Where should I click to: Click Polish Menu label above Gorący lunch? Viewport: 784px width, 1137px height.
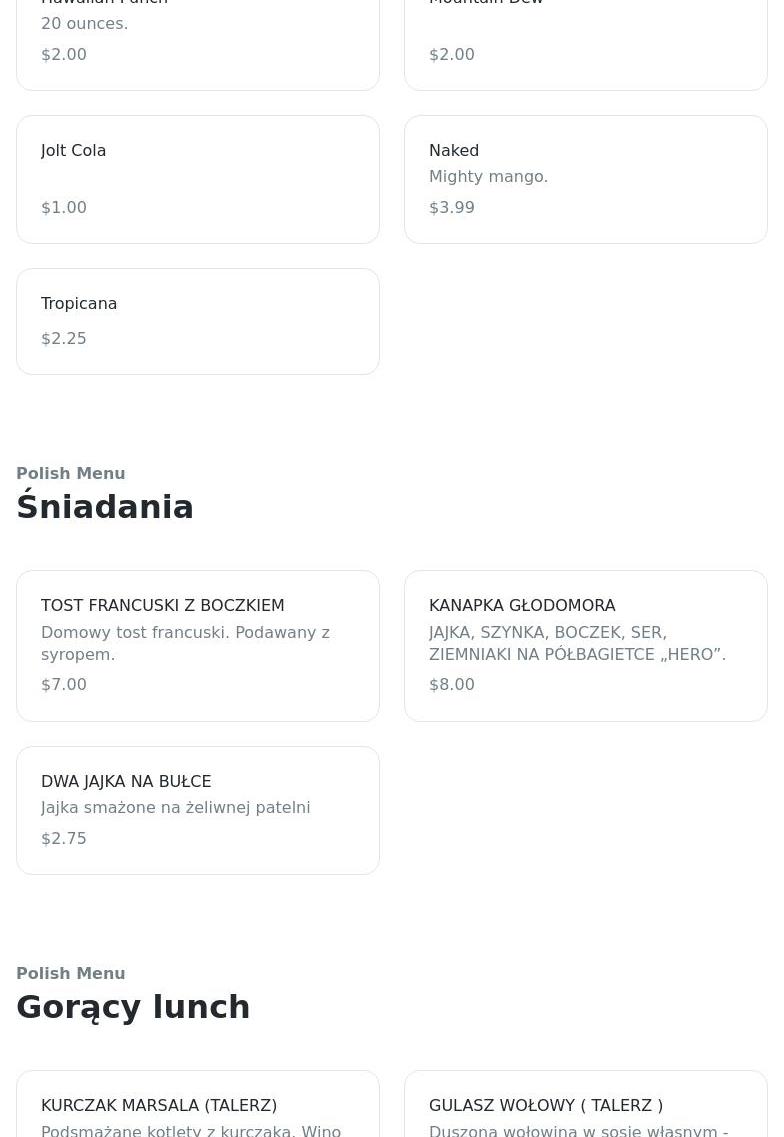[71, 973]
